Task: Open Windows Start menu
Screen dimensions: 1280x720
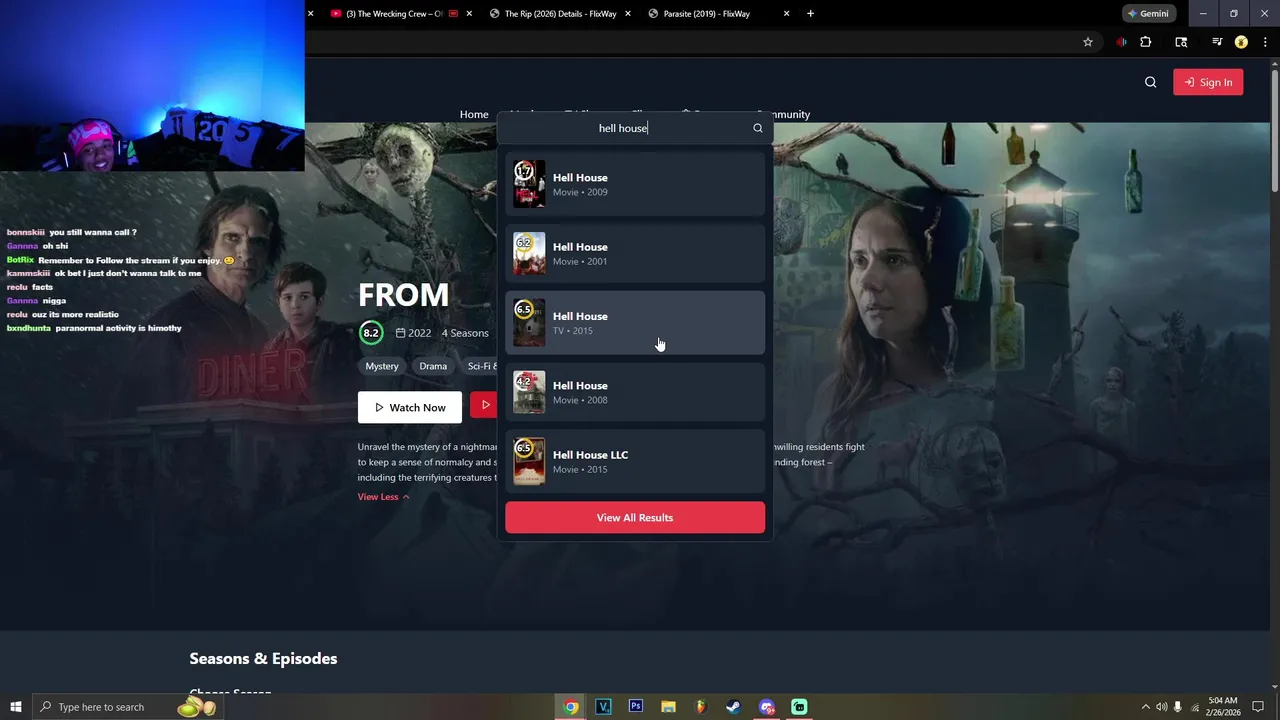Action: coord(15,707)
